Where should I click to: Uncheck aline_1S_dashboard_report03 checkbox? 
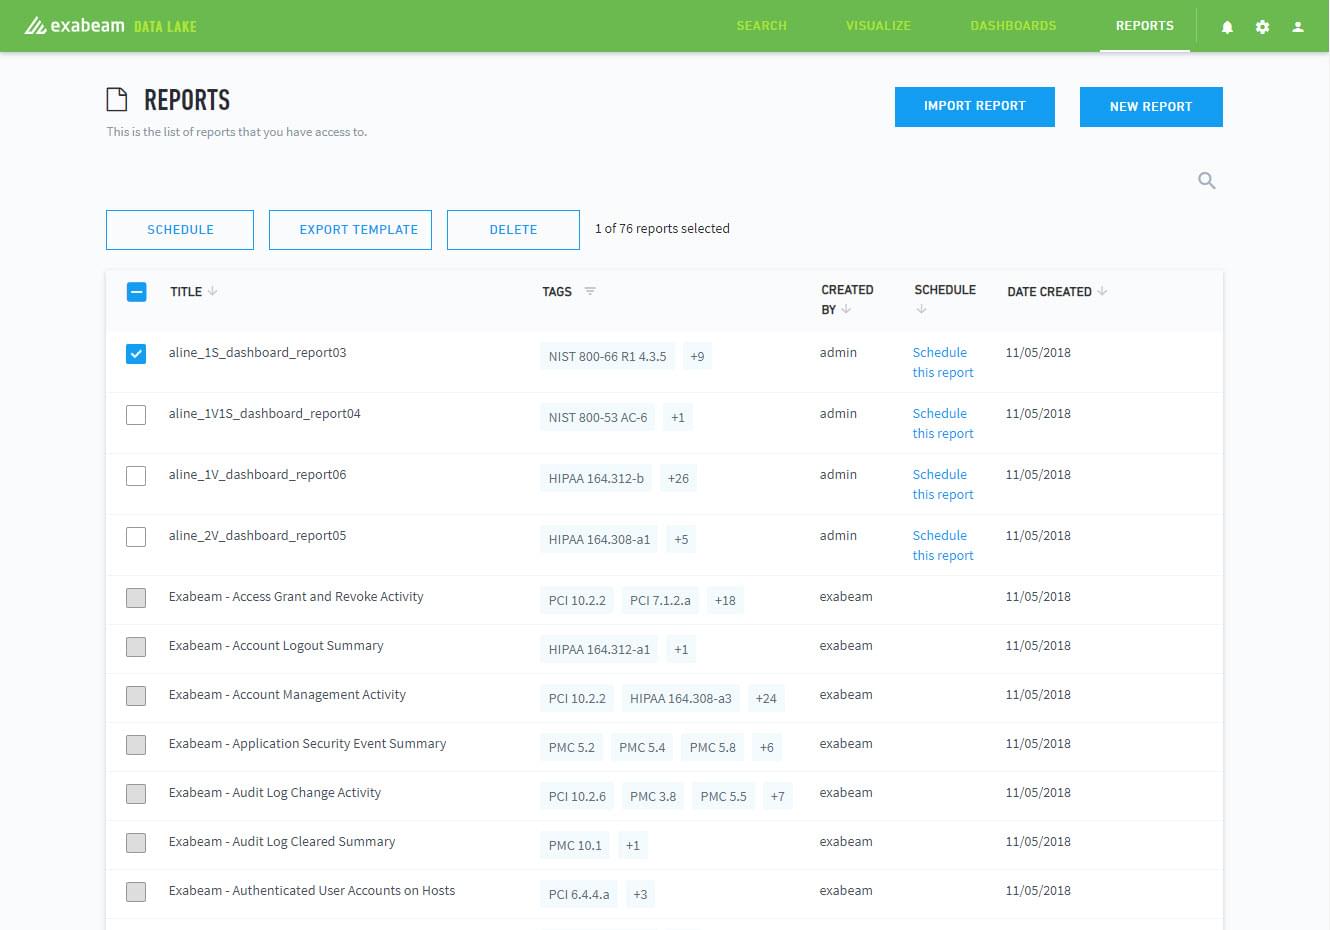pos(136,354)
